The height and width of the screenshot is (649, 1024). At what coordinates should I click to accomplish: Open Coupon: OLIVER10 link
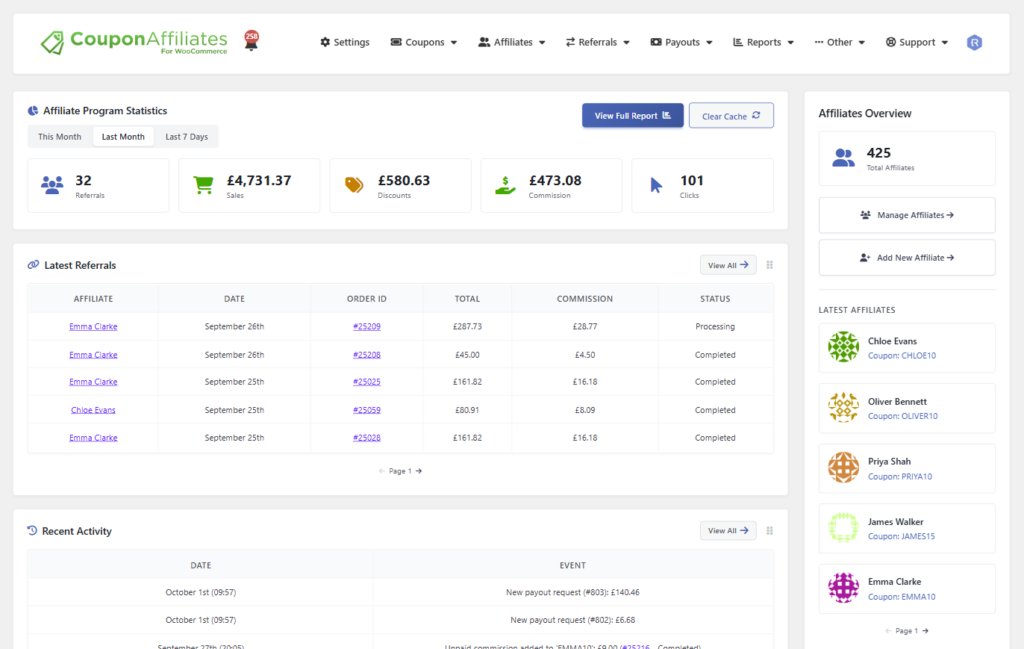[903, 416]
